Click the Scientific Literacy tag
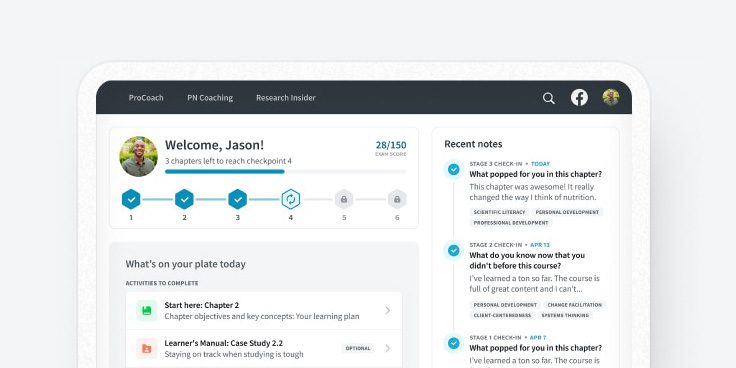The height and width of the screenshot is (368, 736). [499, 212]
